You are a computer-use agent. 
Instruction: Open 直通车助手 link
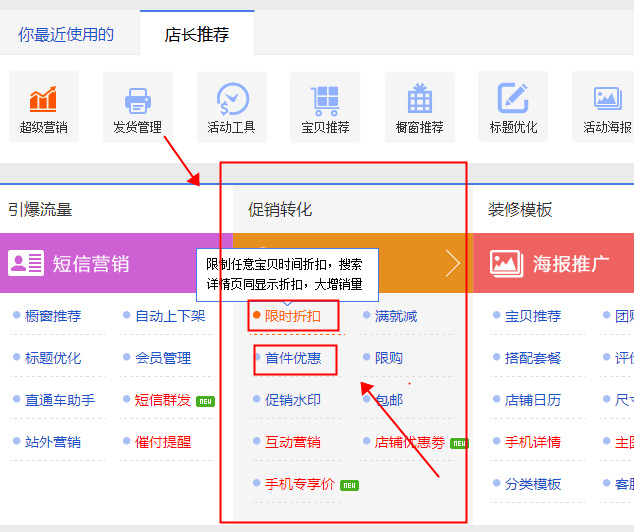coord(60,400)
